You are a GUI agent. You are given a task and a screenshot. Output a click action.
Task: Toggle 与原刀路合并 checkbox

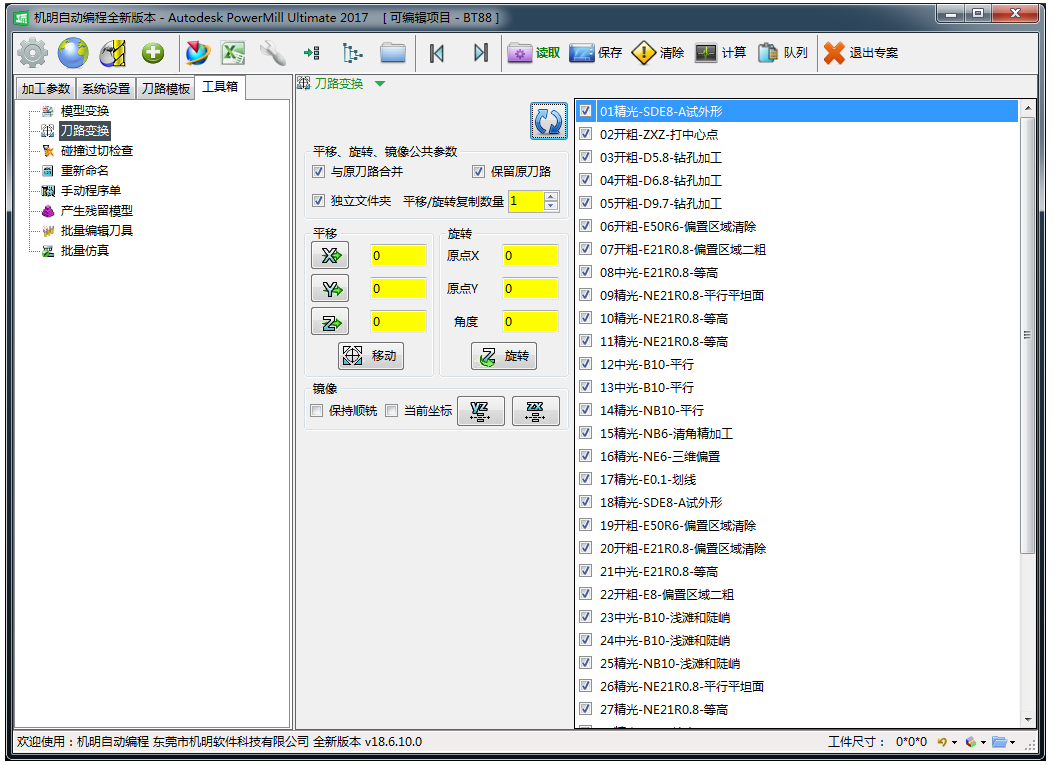pos(318,172)
